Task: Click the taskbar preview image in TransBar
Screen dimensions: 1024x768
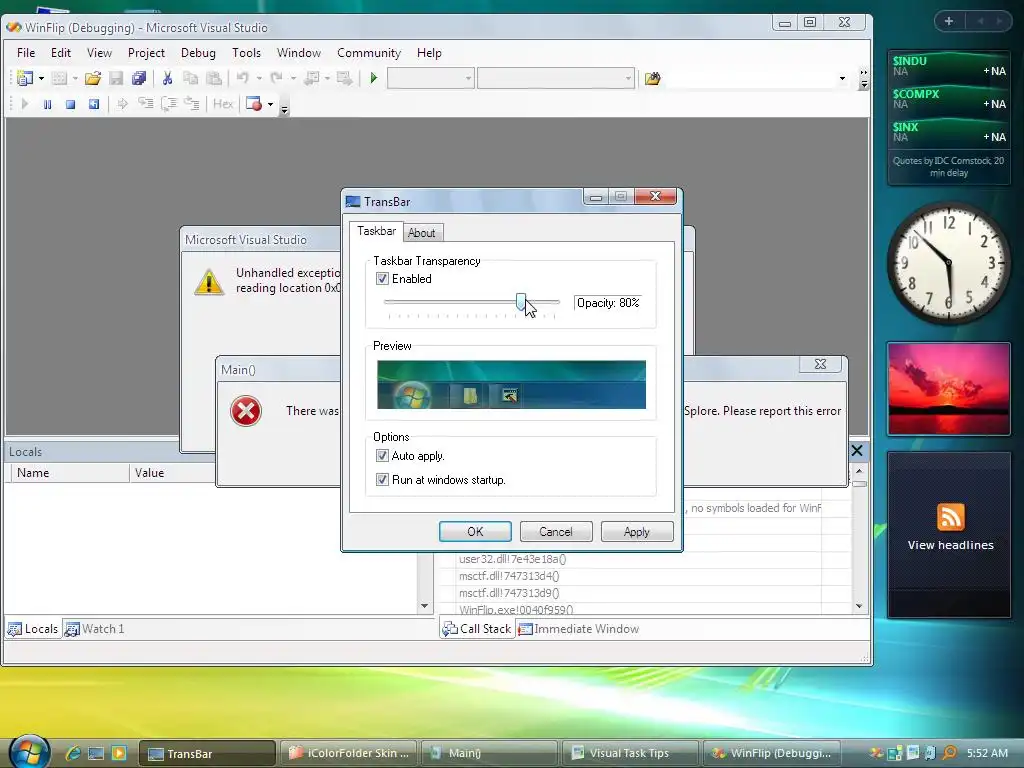Action: 511,385
